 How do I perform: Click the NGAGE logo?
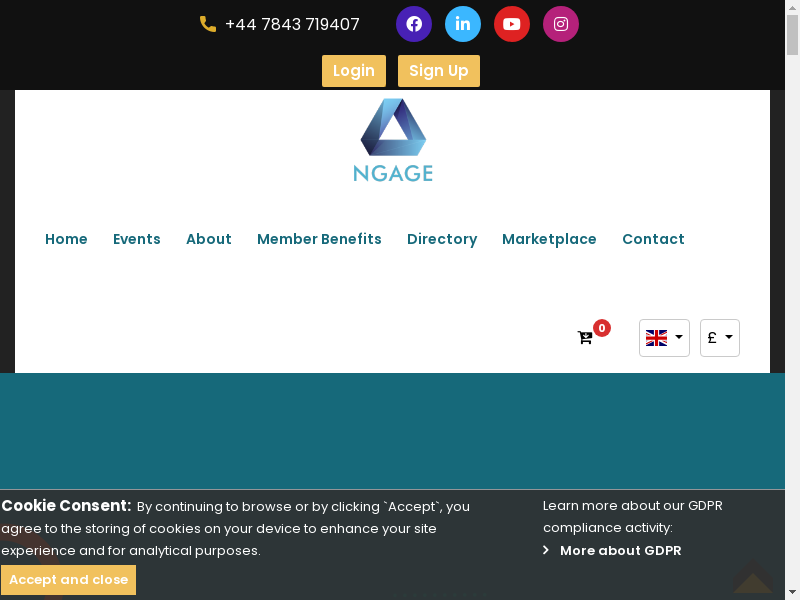pyautogui.click(x=393, y=141)
